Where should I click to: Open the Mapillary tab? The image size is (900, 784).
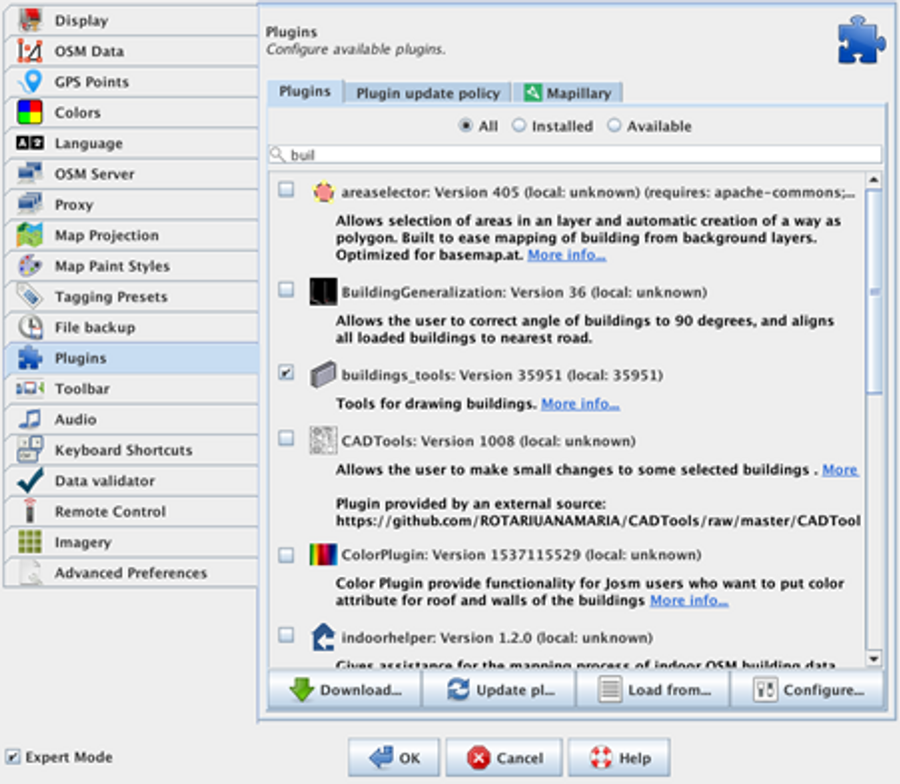coord(567,93)
